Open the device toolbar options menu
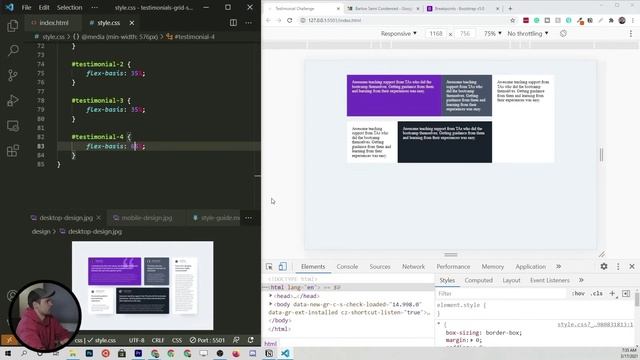The image size is (640, 360). pyautogui.click(x=631, y=34)
